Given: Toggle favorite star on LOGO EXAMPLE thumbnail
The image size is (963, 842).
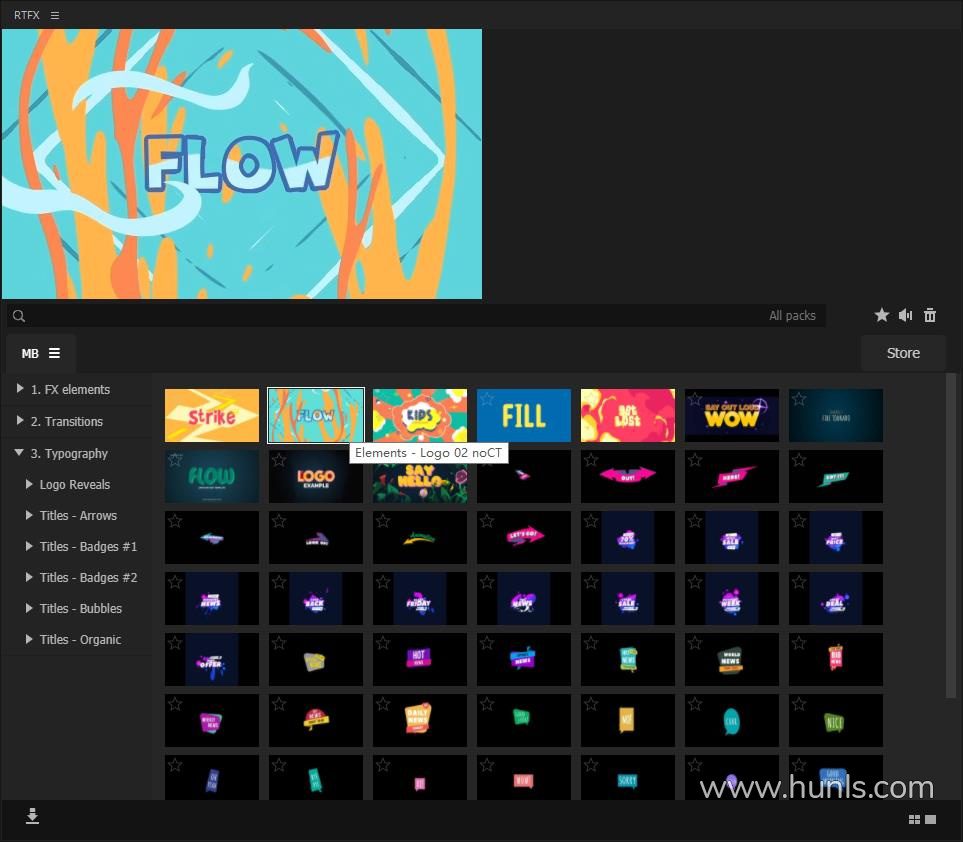Looking at the screenshot, I should pos(279,460).
